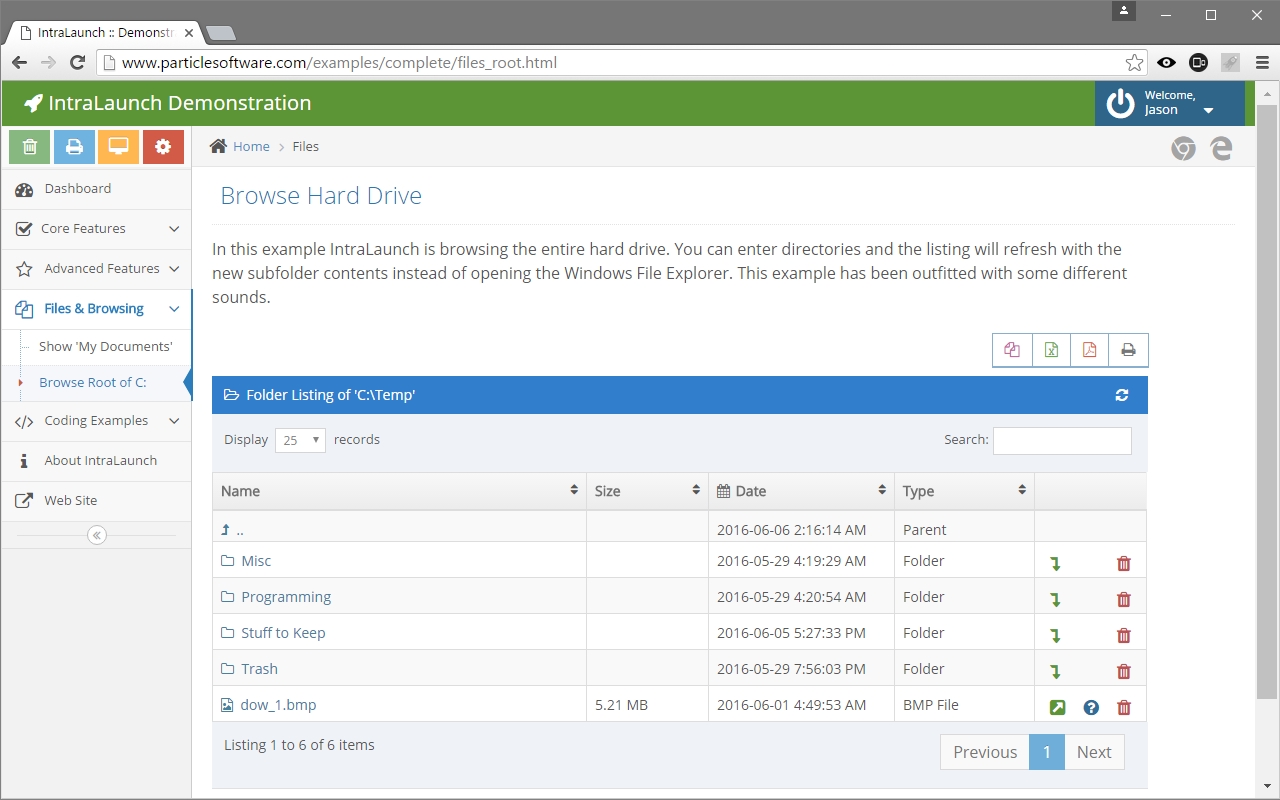This screenshot has width=1280, height=800.
Task: Go up to parent directory '..' row
Action: 679,529
